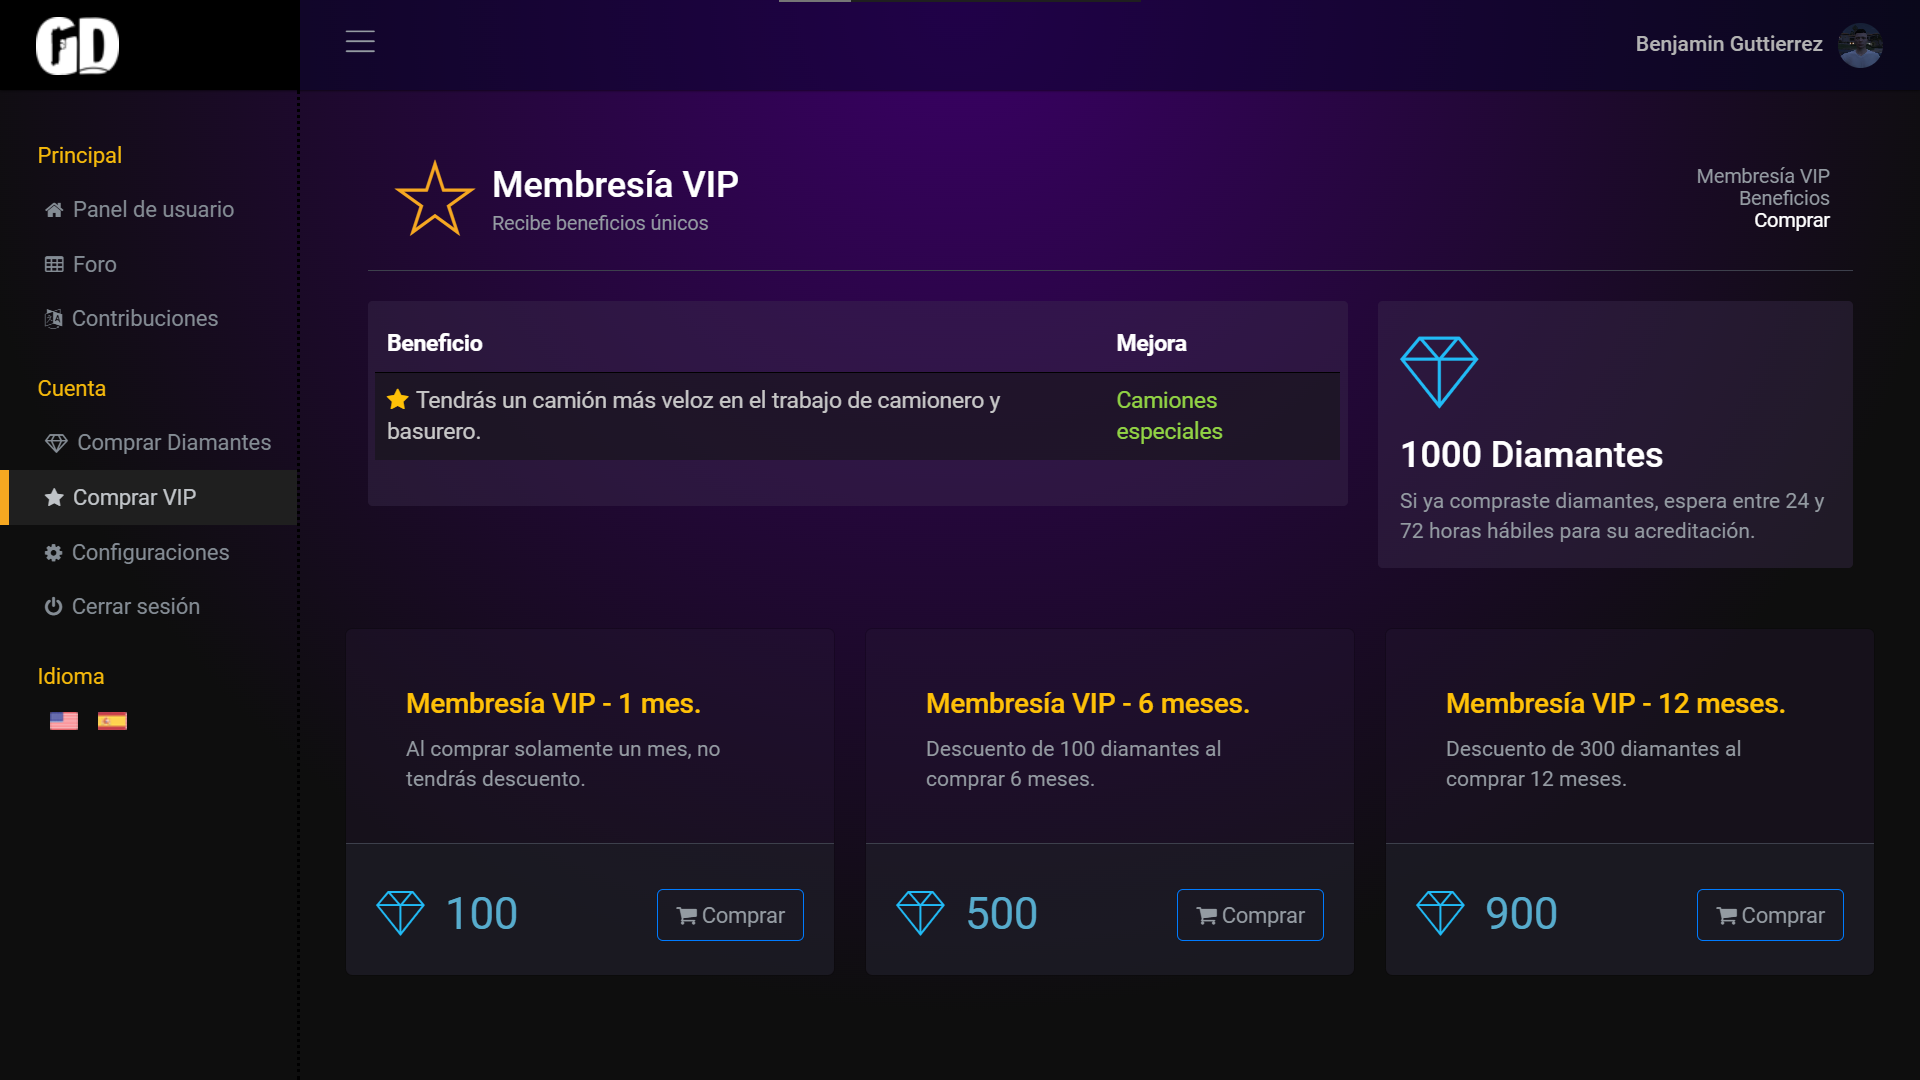Buy the 1-month VIP membership

730,915
